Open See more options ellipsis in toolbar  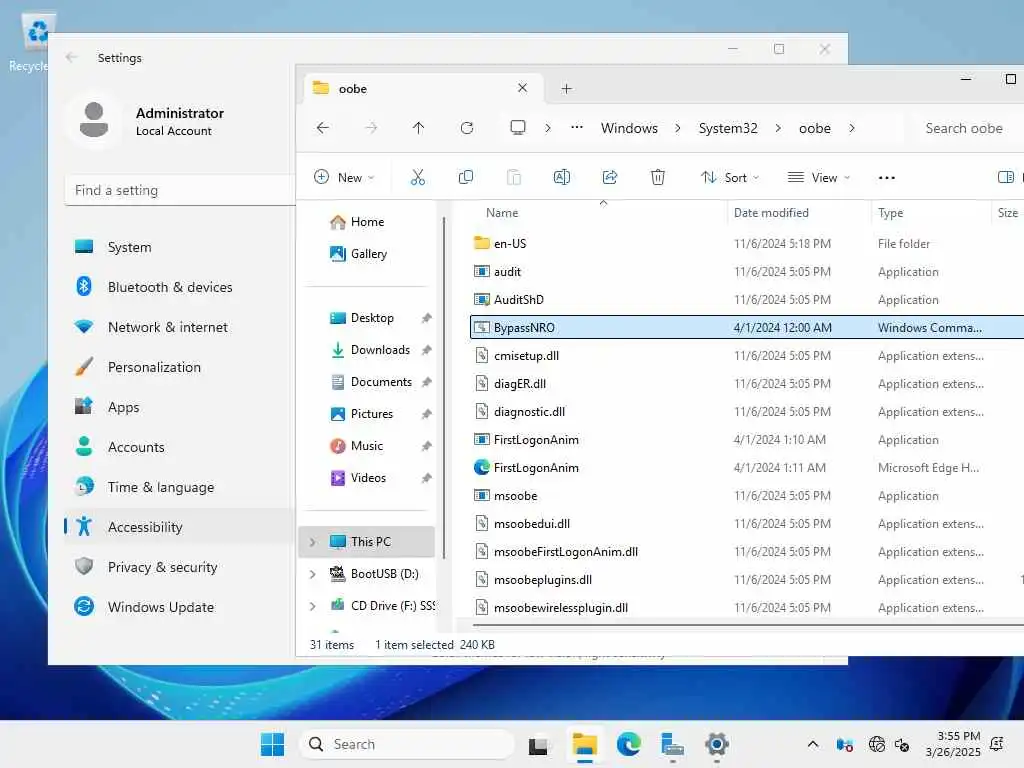887,178
